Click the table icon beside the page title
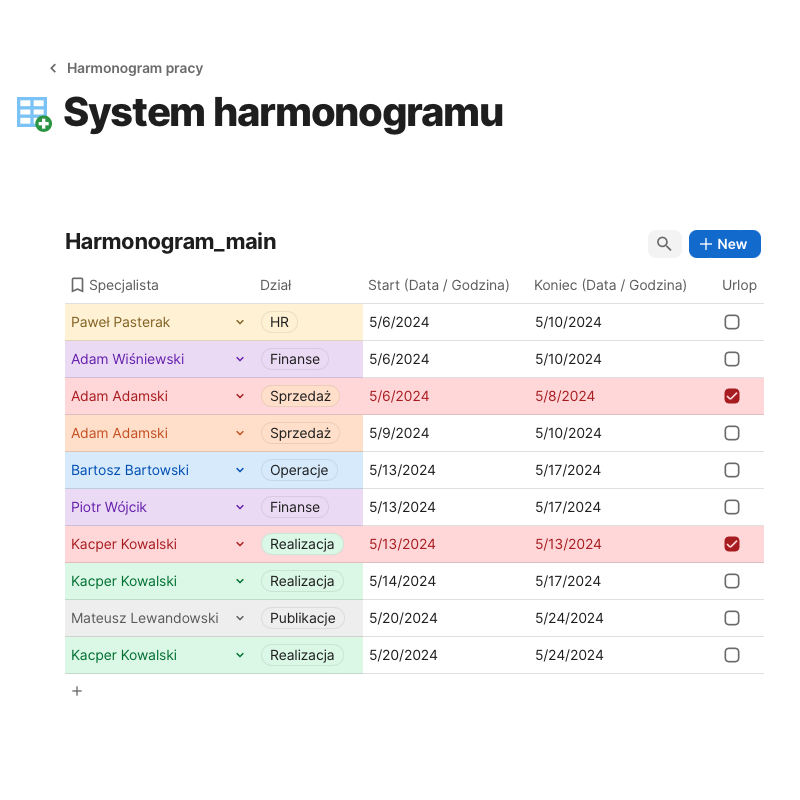The width and height of the screenshot is (800, 800). point(33,113)
